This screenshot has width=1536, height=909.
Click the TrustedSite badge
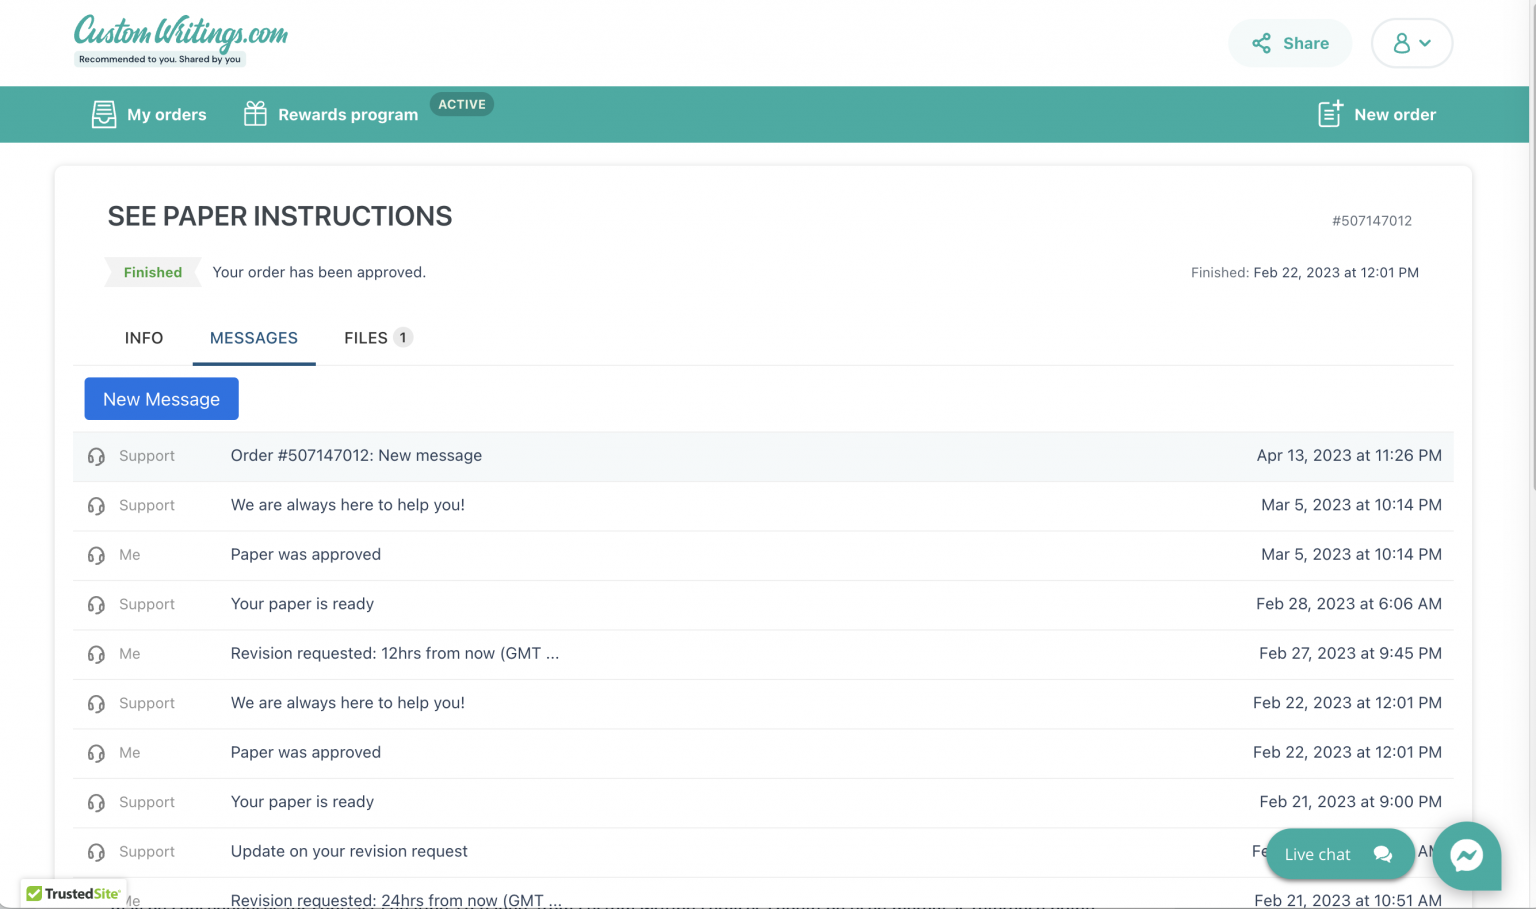pyautogui.click(x=74, y=893)
